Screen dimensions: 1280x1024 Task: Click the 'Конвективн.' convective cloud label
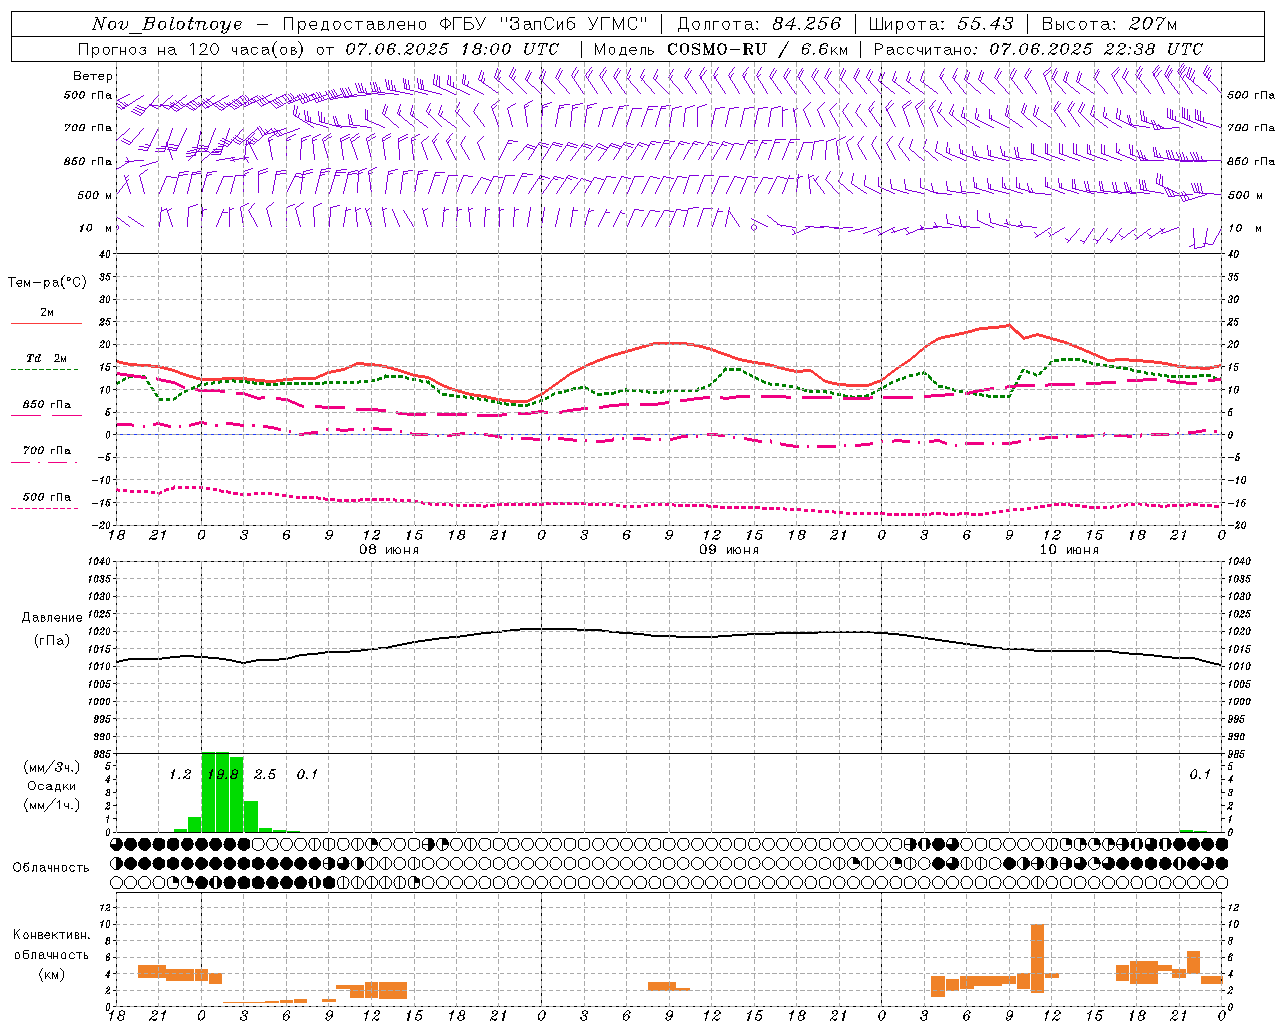[51, 935]
